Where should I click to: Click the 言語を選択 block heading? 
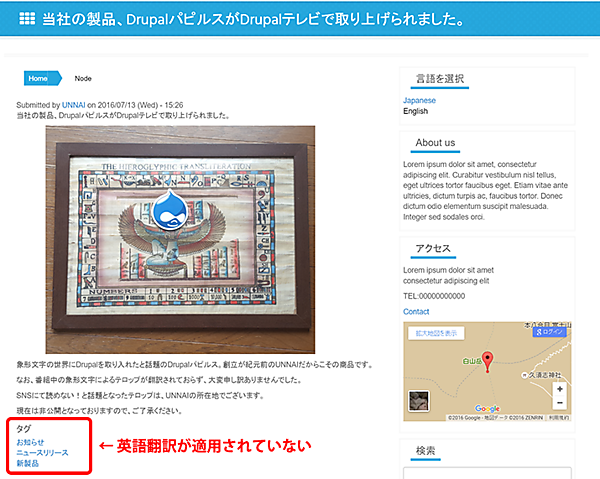[x=440, y=79]
